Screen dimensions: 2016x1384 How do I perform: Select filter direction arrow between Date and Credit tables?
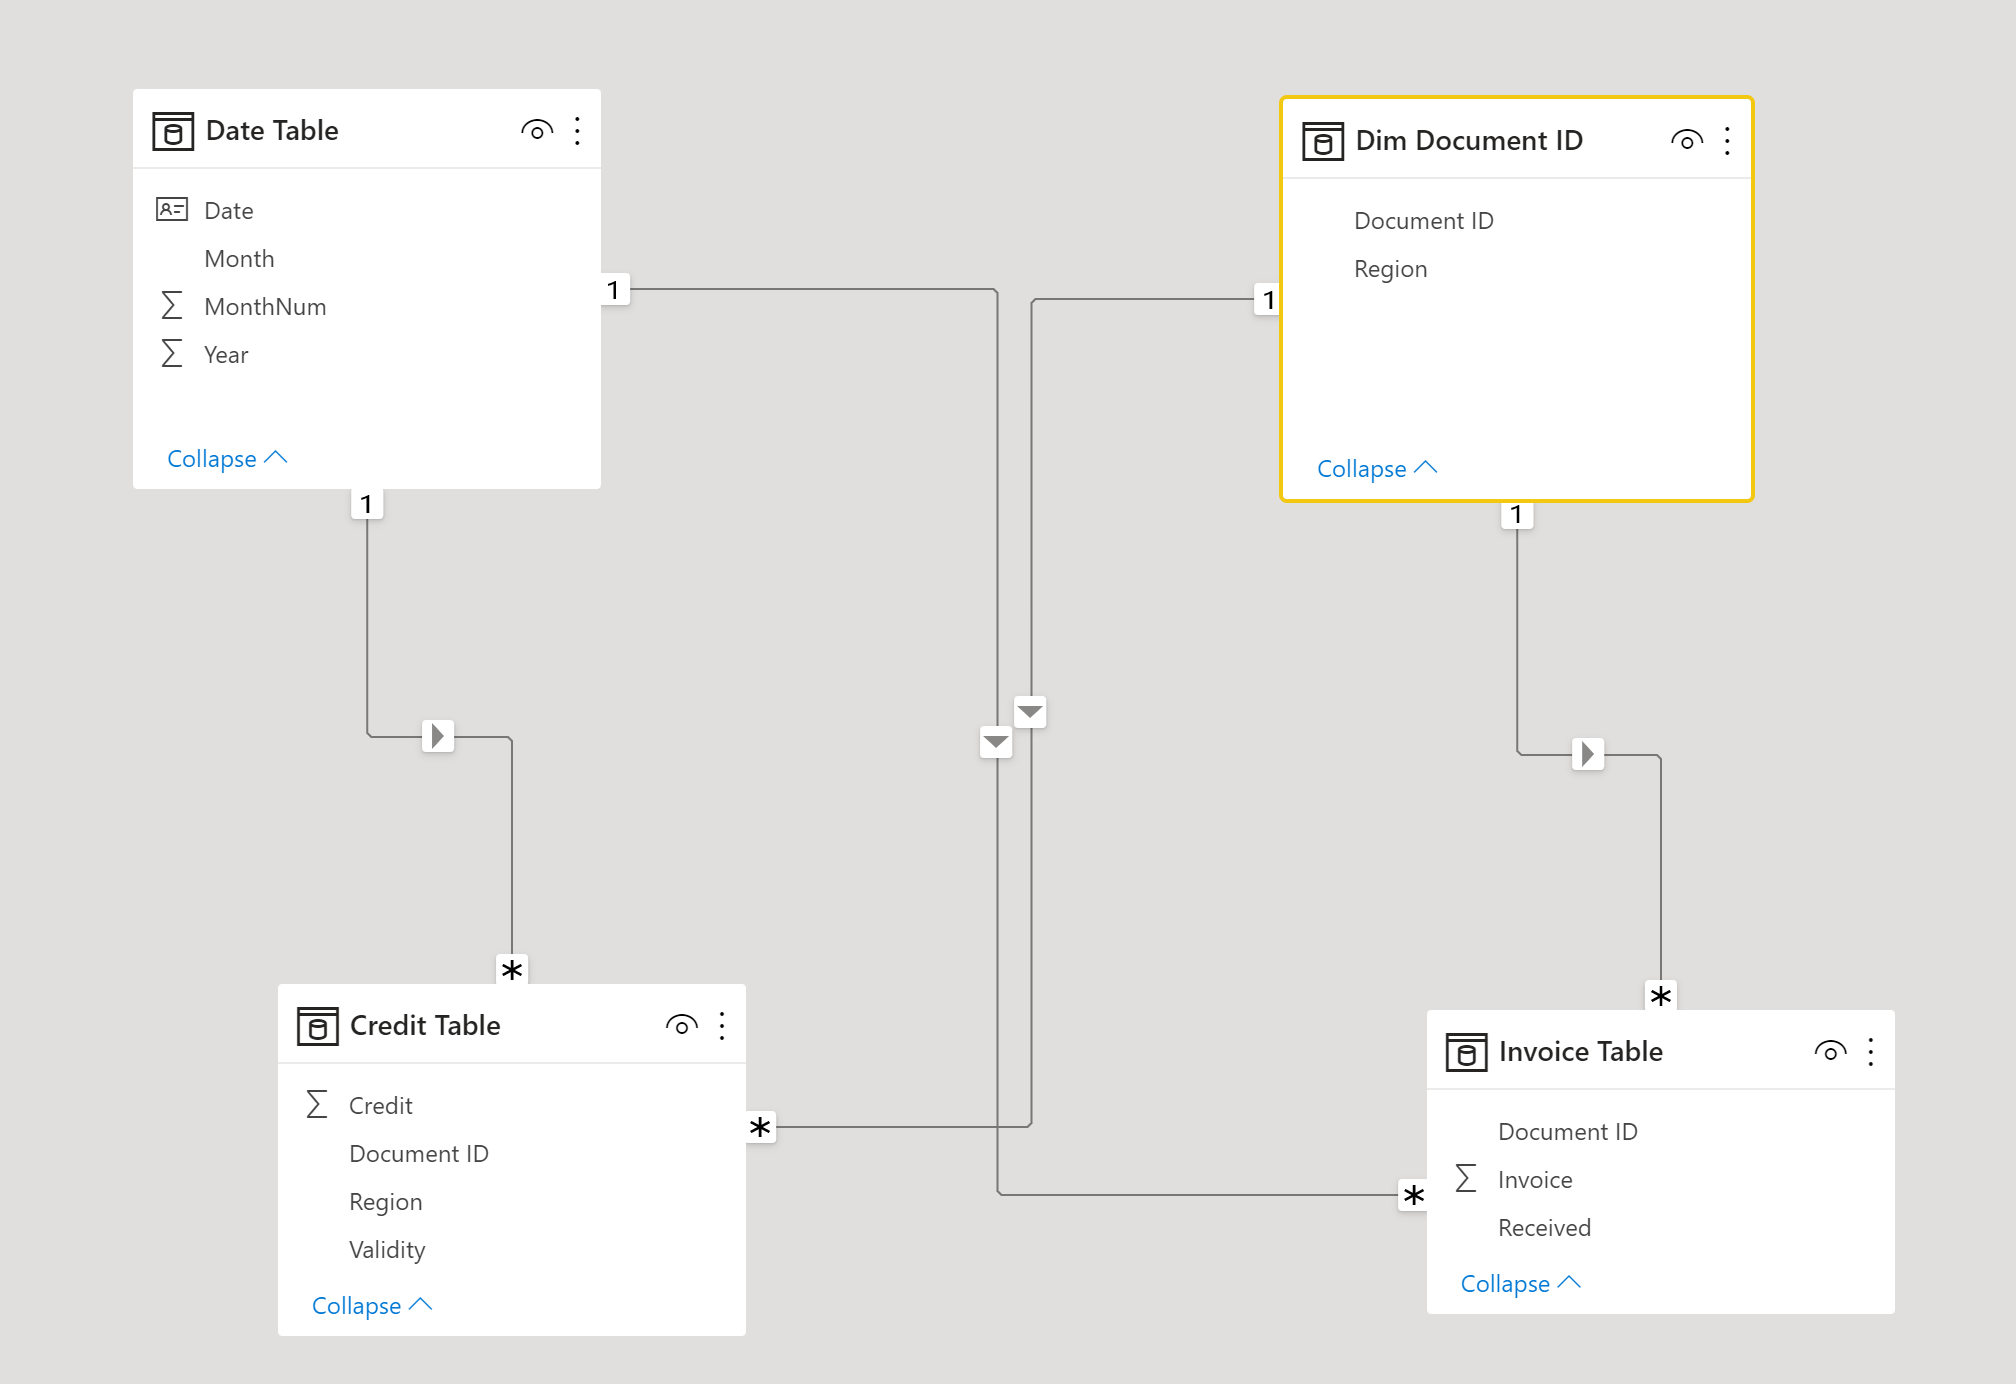pyautogui.click(x=438, y=736)
